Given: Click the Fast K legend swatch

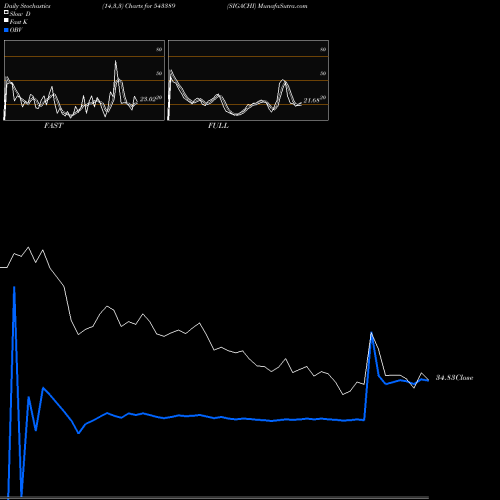Looking at the screenshot, I should point(6,21).
